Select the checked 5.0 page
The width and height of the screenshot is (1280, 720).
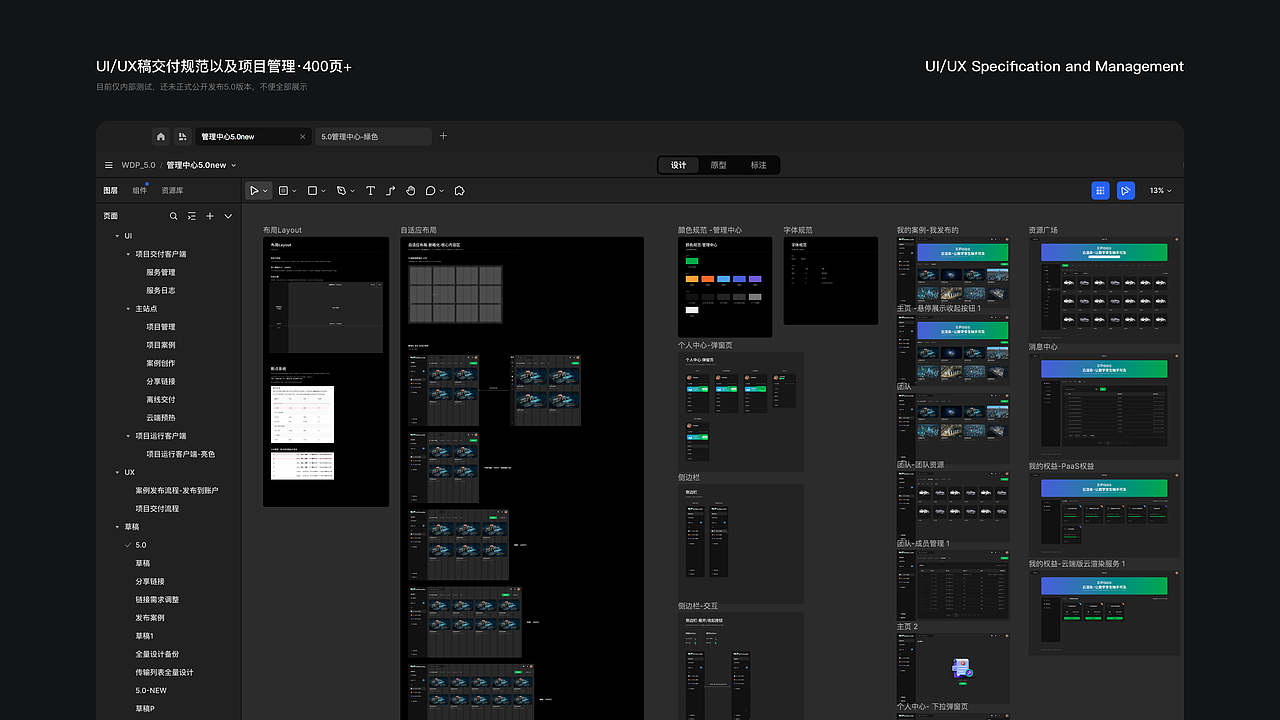point(141,545)
